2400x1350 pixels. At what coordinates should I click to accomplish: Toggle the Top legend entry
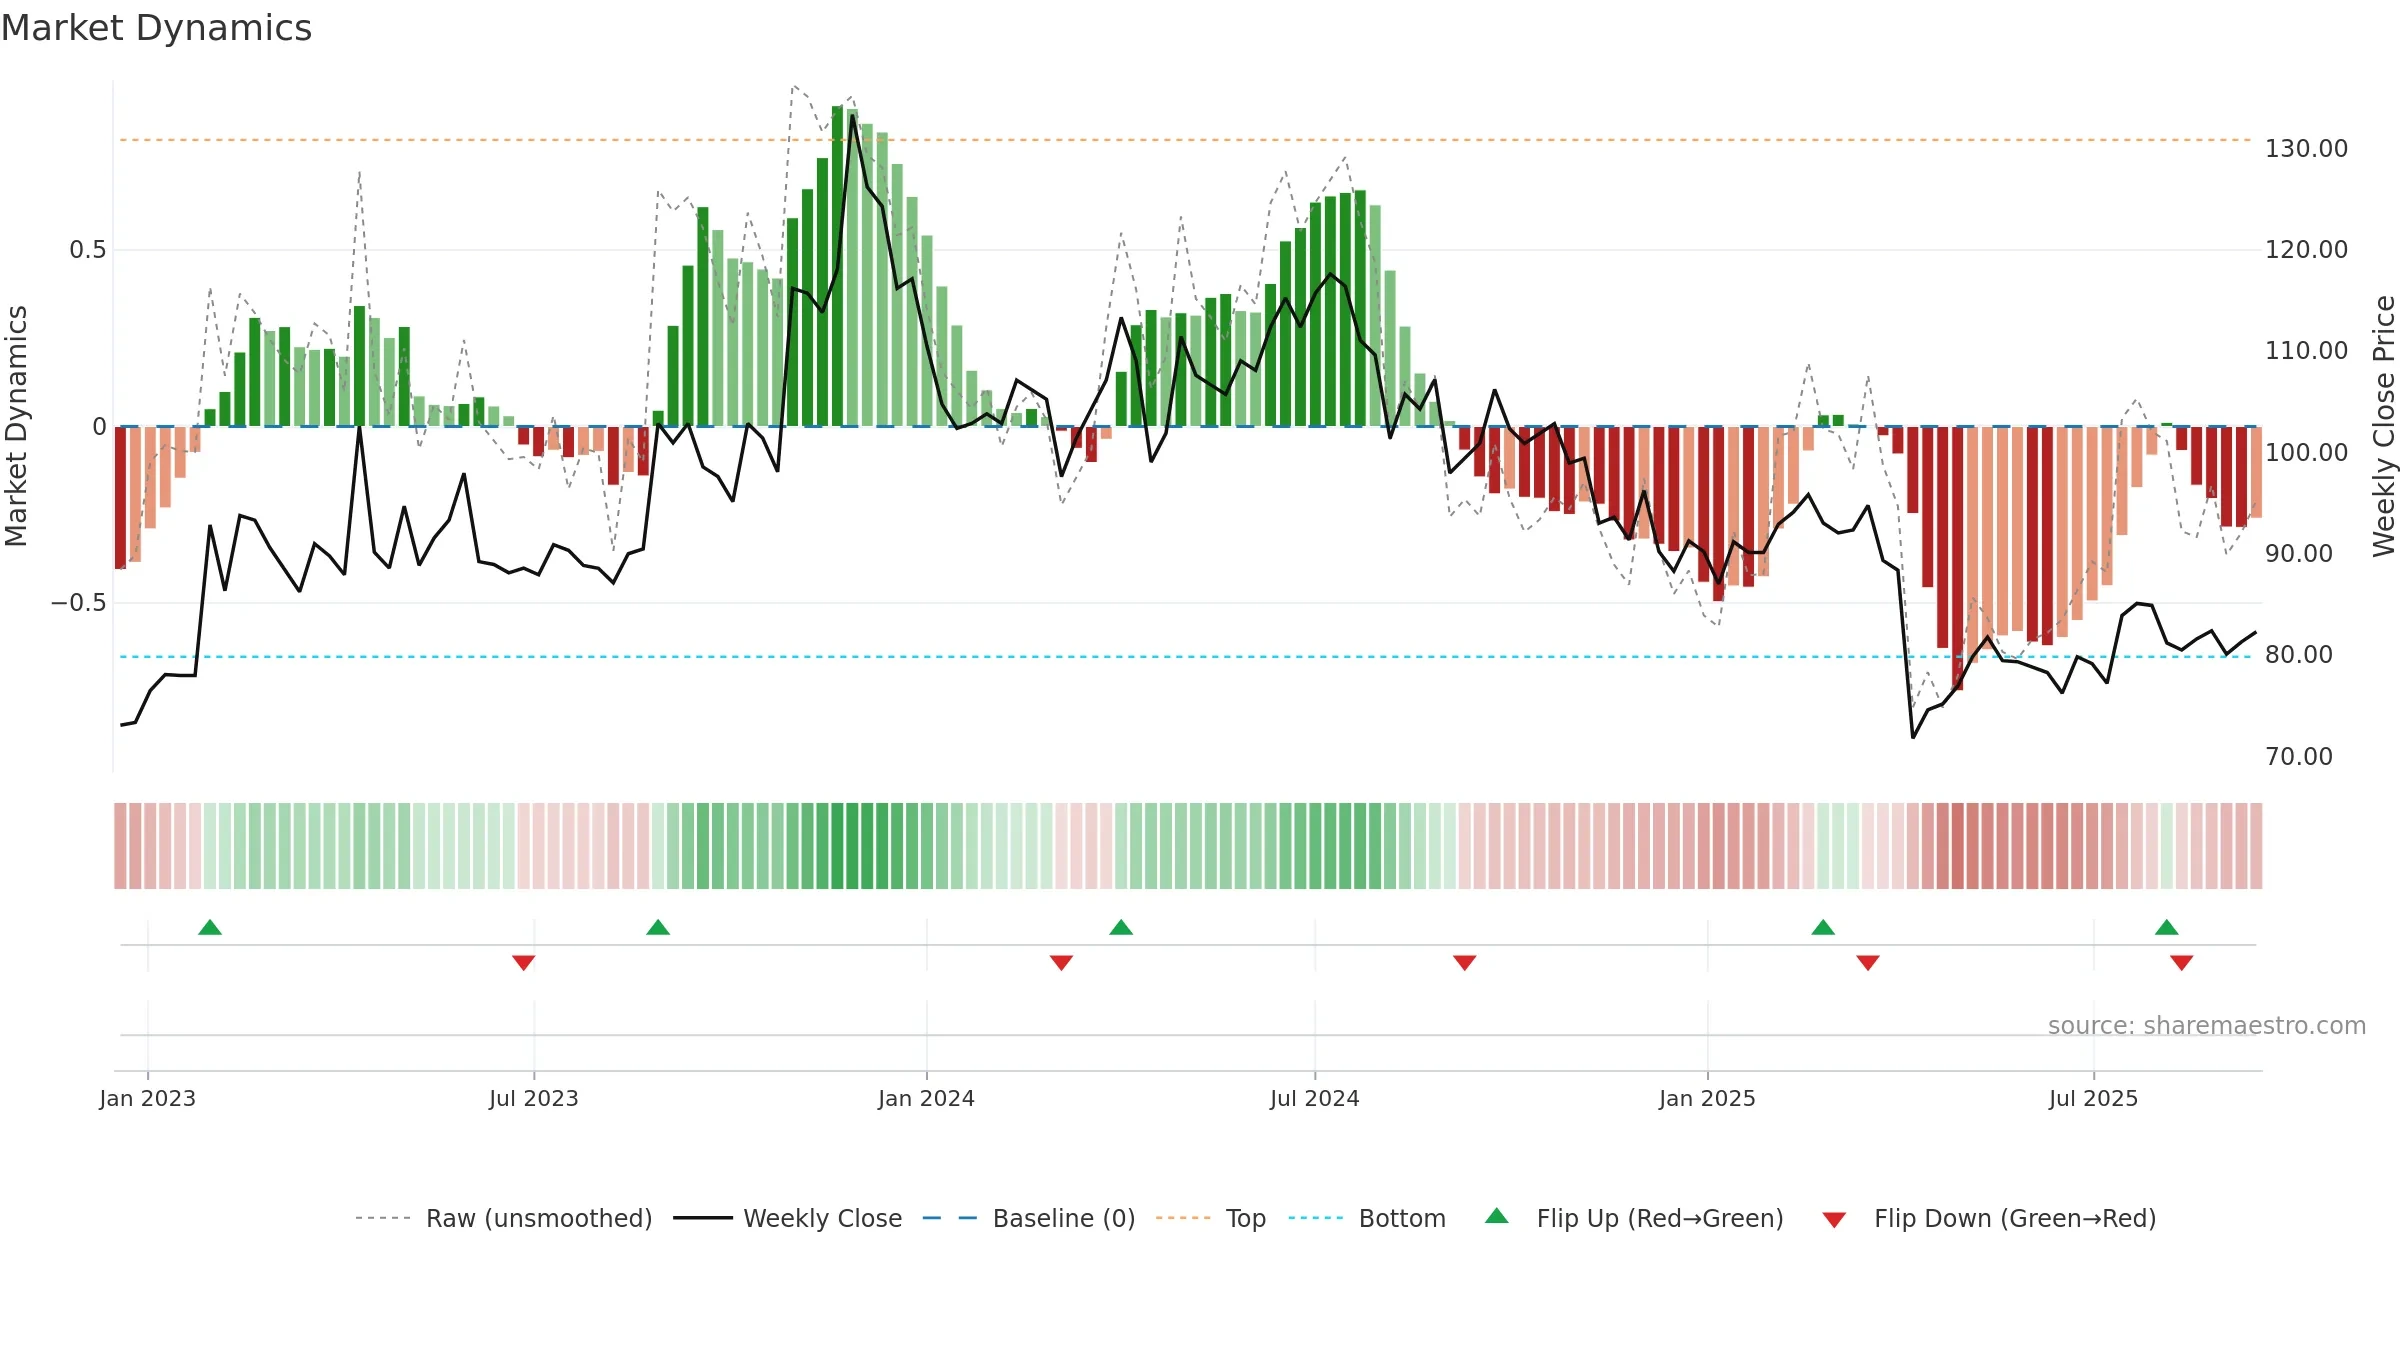1211,1218
